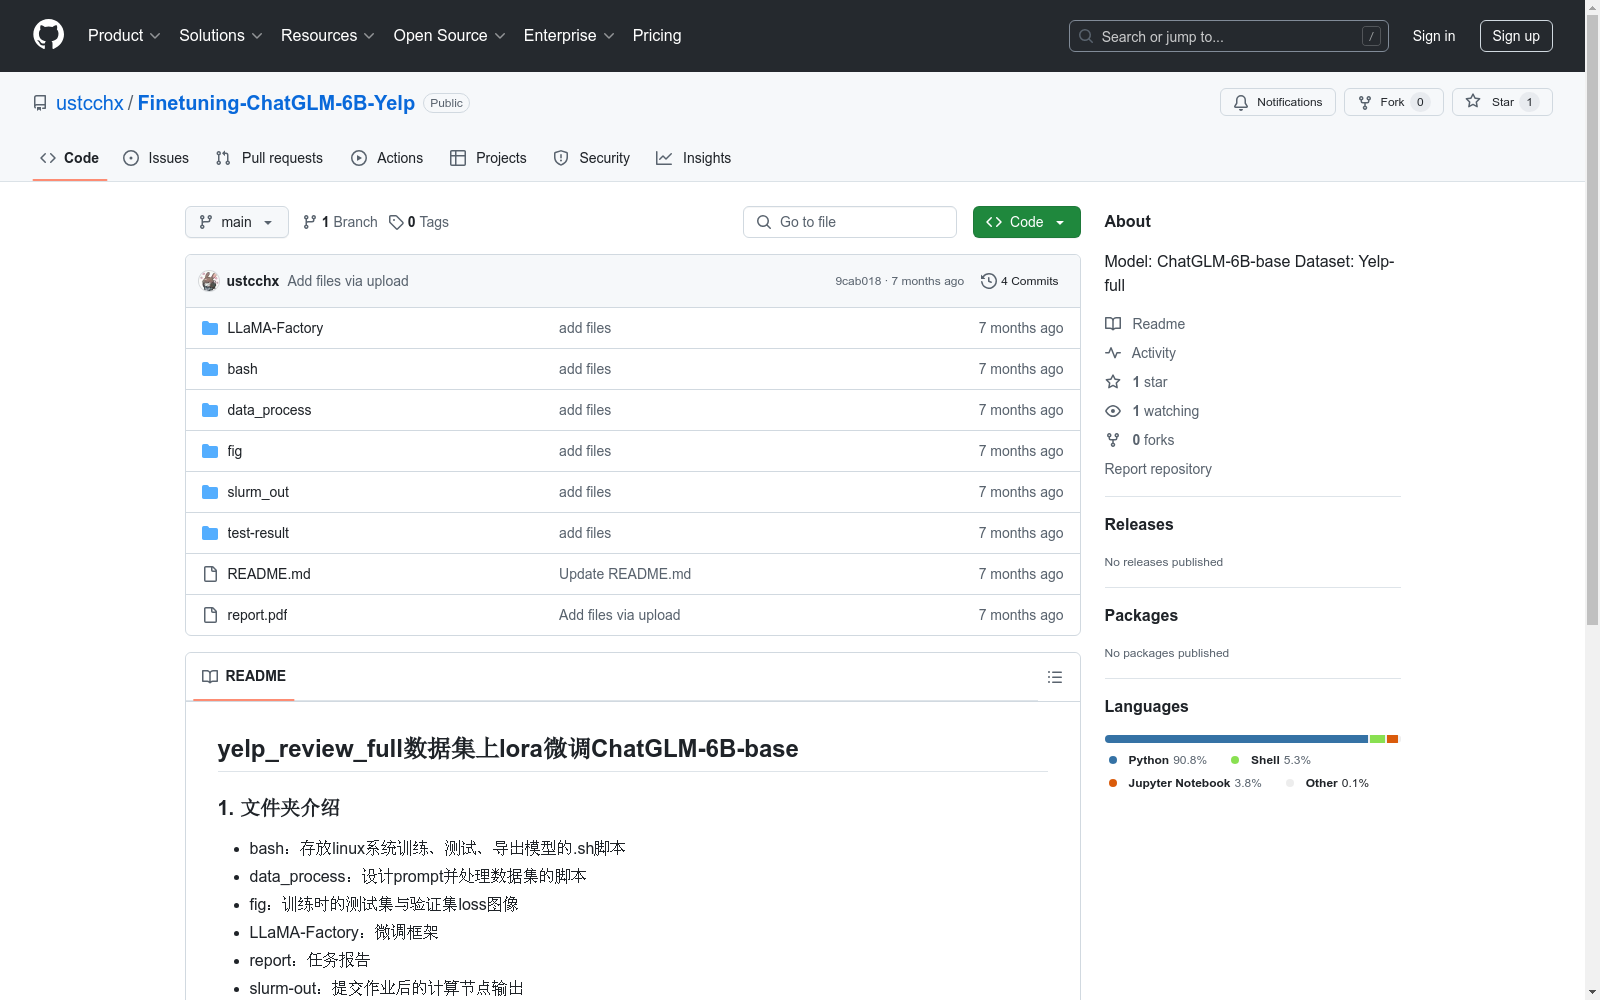Click the Readme book icon in About
Screen dimensions: 1600x1000
click(x=1113, y=324)
